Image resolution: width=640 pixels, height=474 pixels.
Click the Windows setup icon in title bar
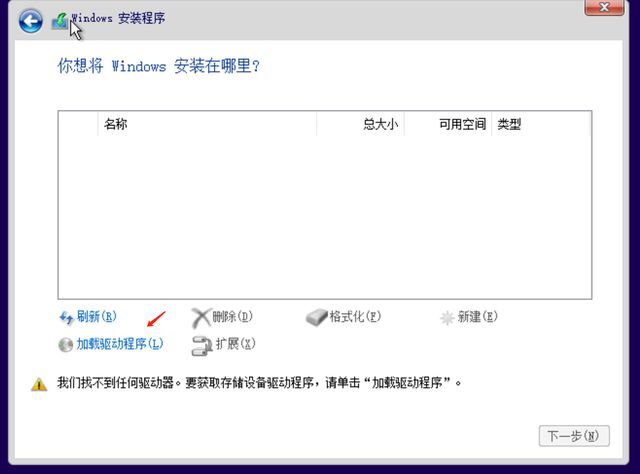point(59,20)
